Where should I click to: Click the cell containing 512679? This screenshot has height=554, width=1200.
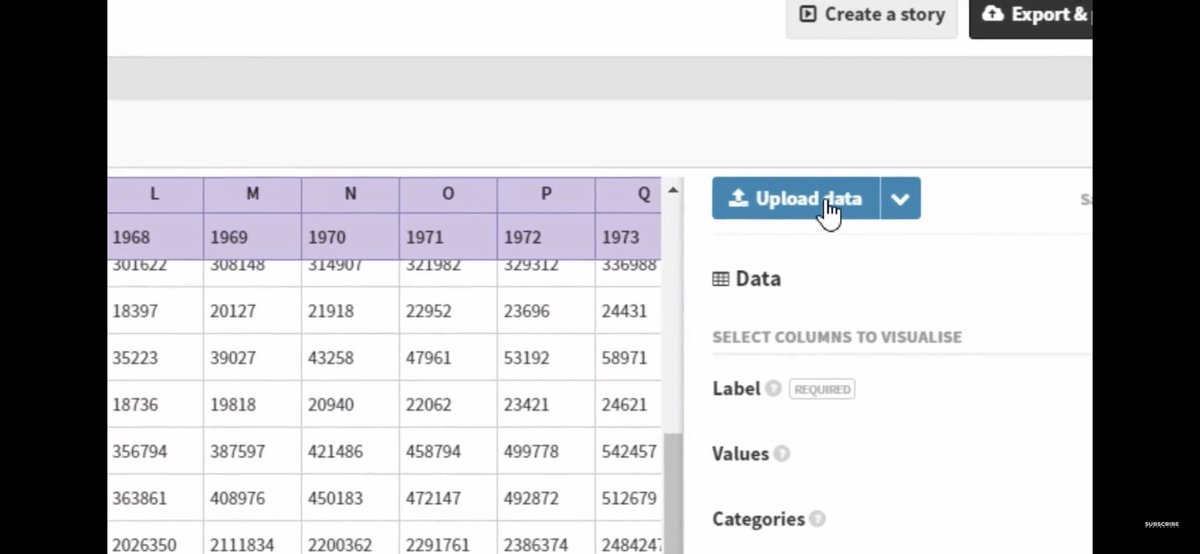[629, 498]
